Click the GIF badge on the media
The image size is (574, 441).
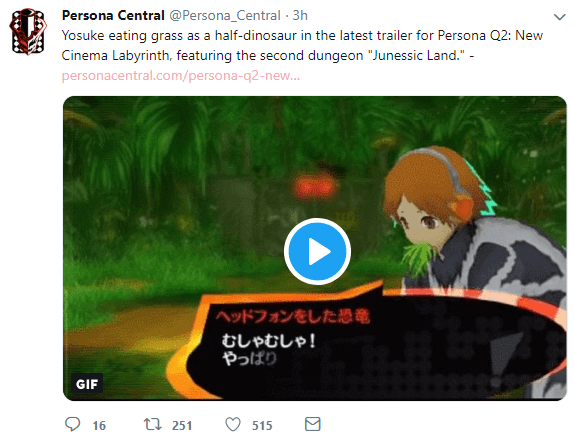(87, 384)
